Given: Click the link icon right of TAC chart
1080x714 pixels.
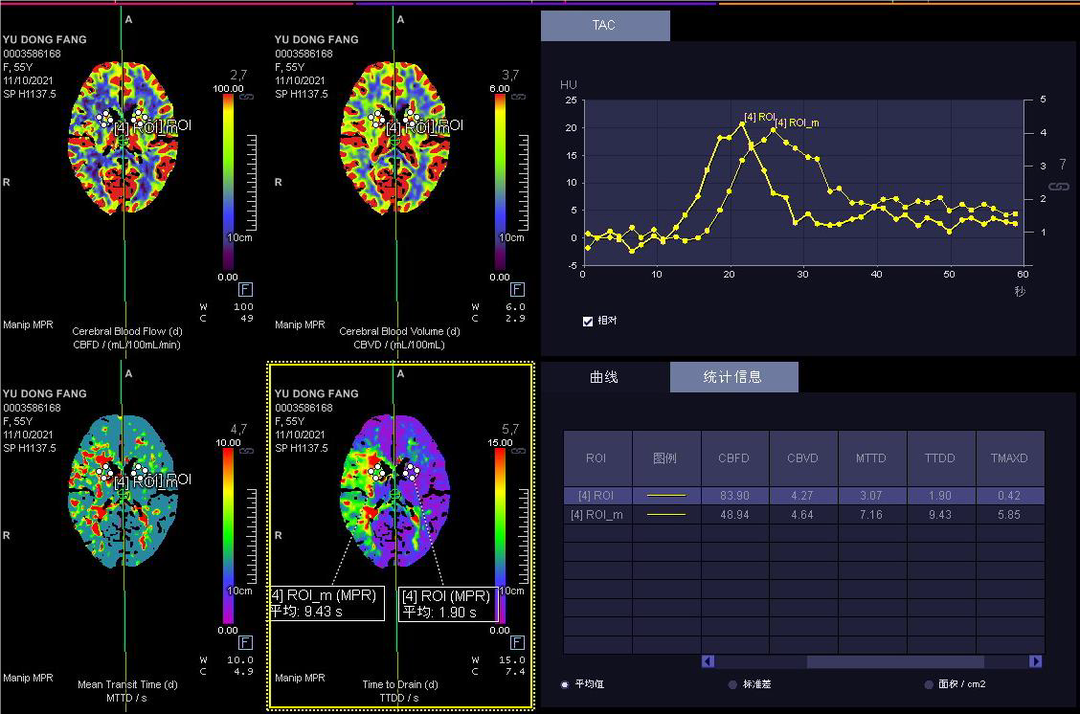Looking at the screenshot, I should tap(1059, 187).
